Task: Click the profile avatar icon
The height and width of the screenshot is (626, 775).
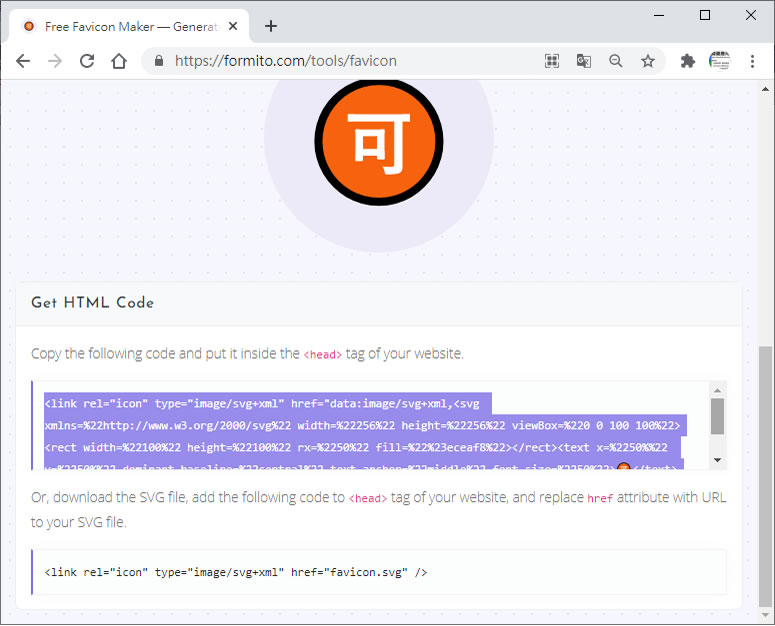Action: [x=719, y=61]
